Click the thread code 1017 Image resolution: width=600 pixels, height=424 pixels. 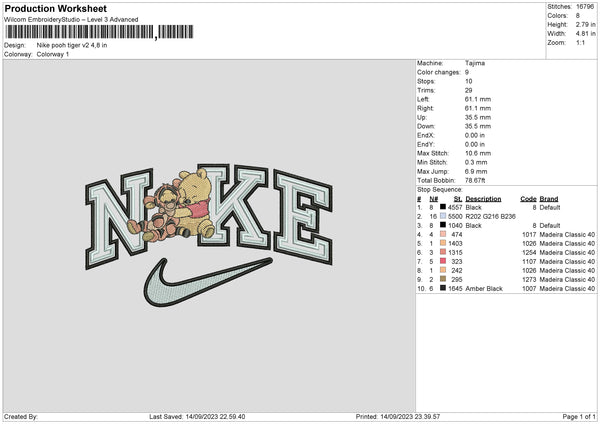pos(529,234)
